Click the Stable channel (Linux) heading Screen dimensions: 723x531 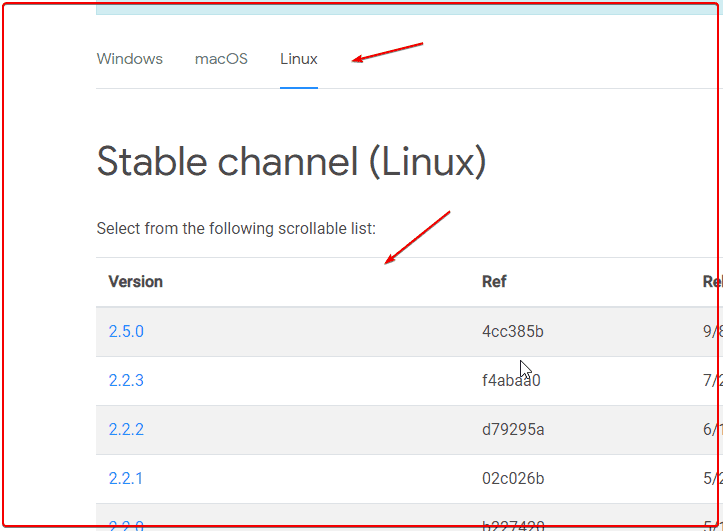pyautogui.click(x=291, y=162)
